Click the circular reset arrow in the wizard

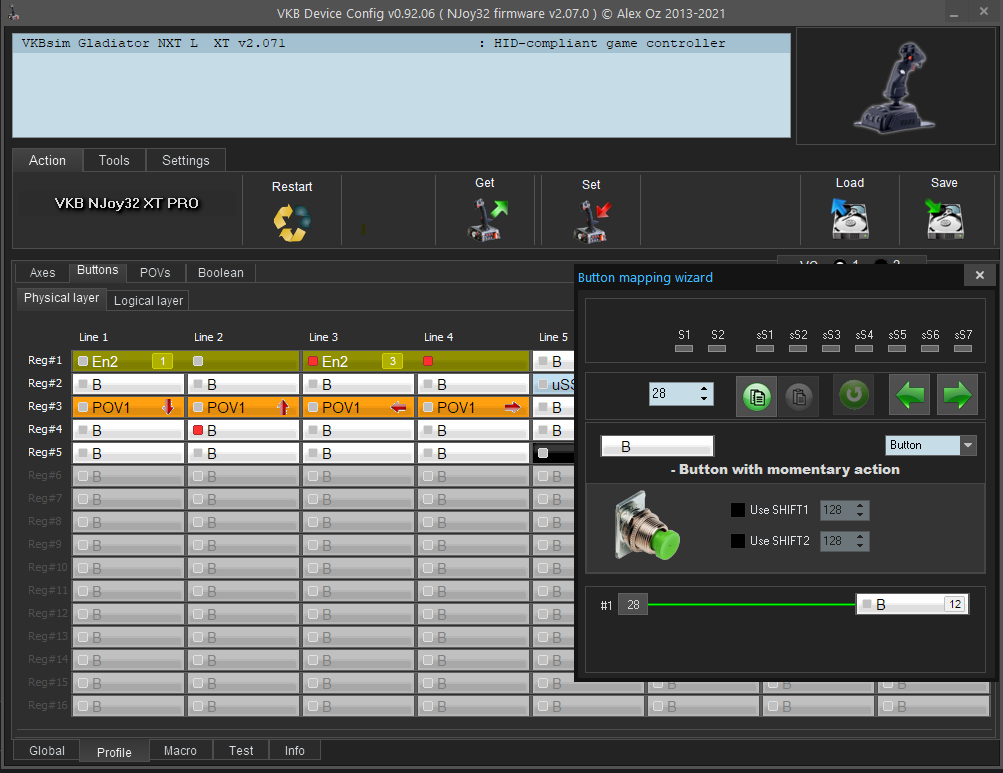click(x=853, y=395)
